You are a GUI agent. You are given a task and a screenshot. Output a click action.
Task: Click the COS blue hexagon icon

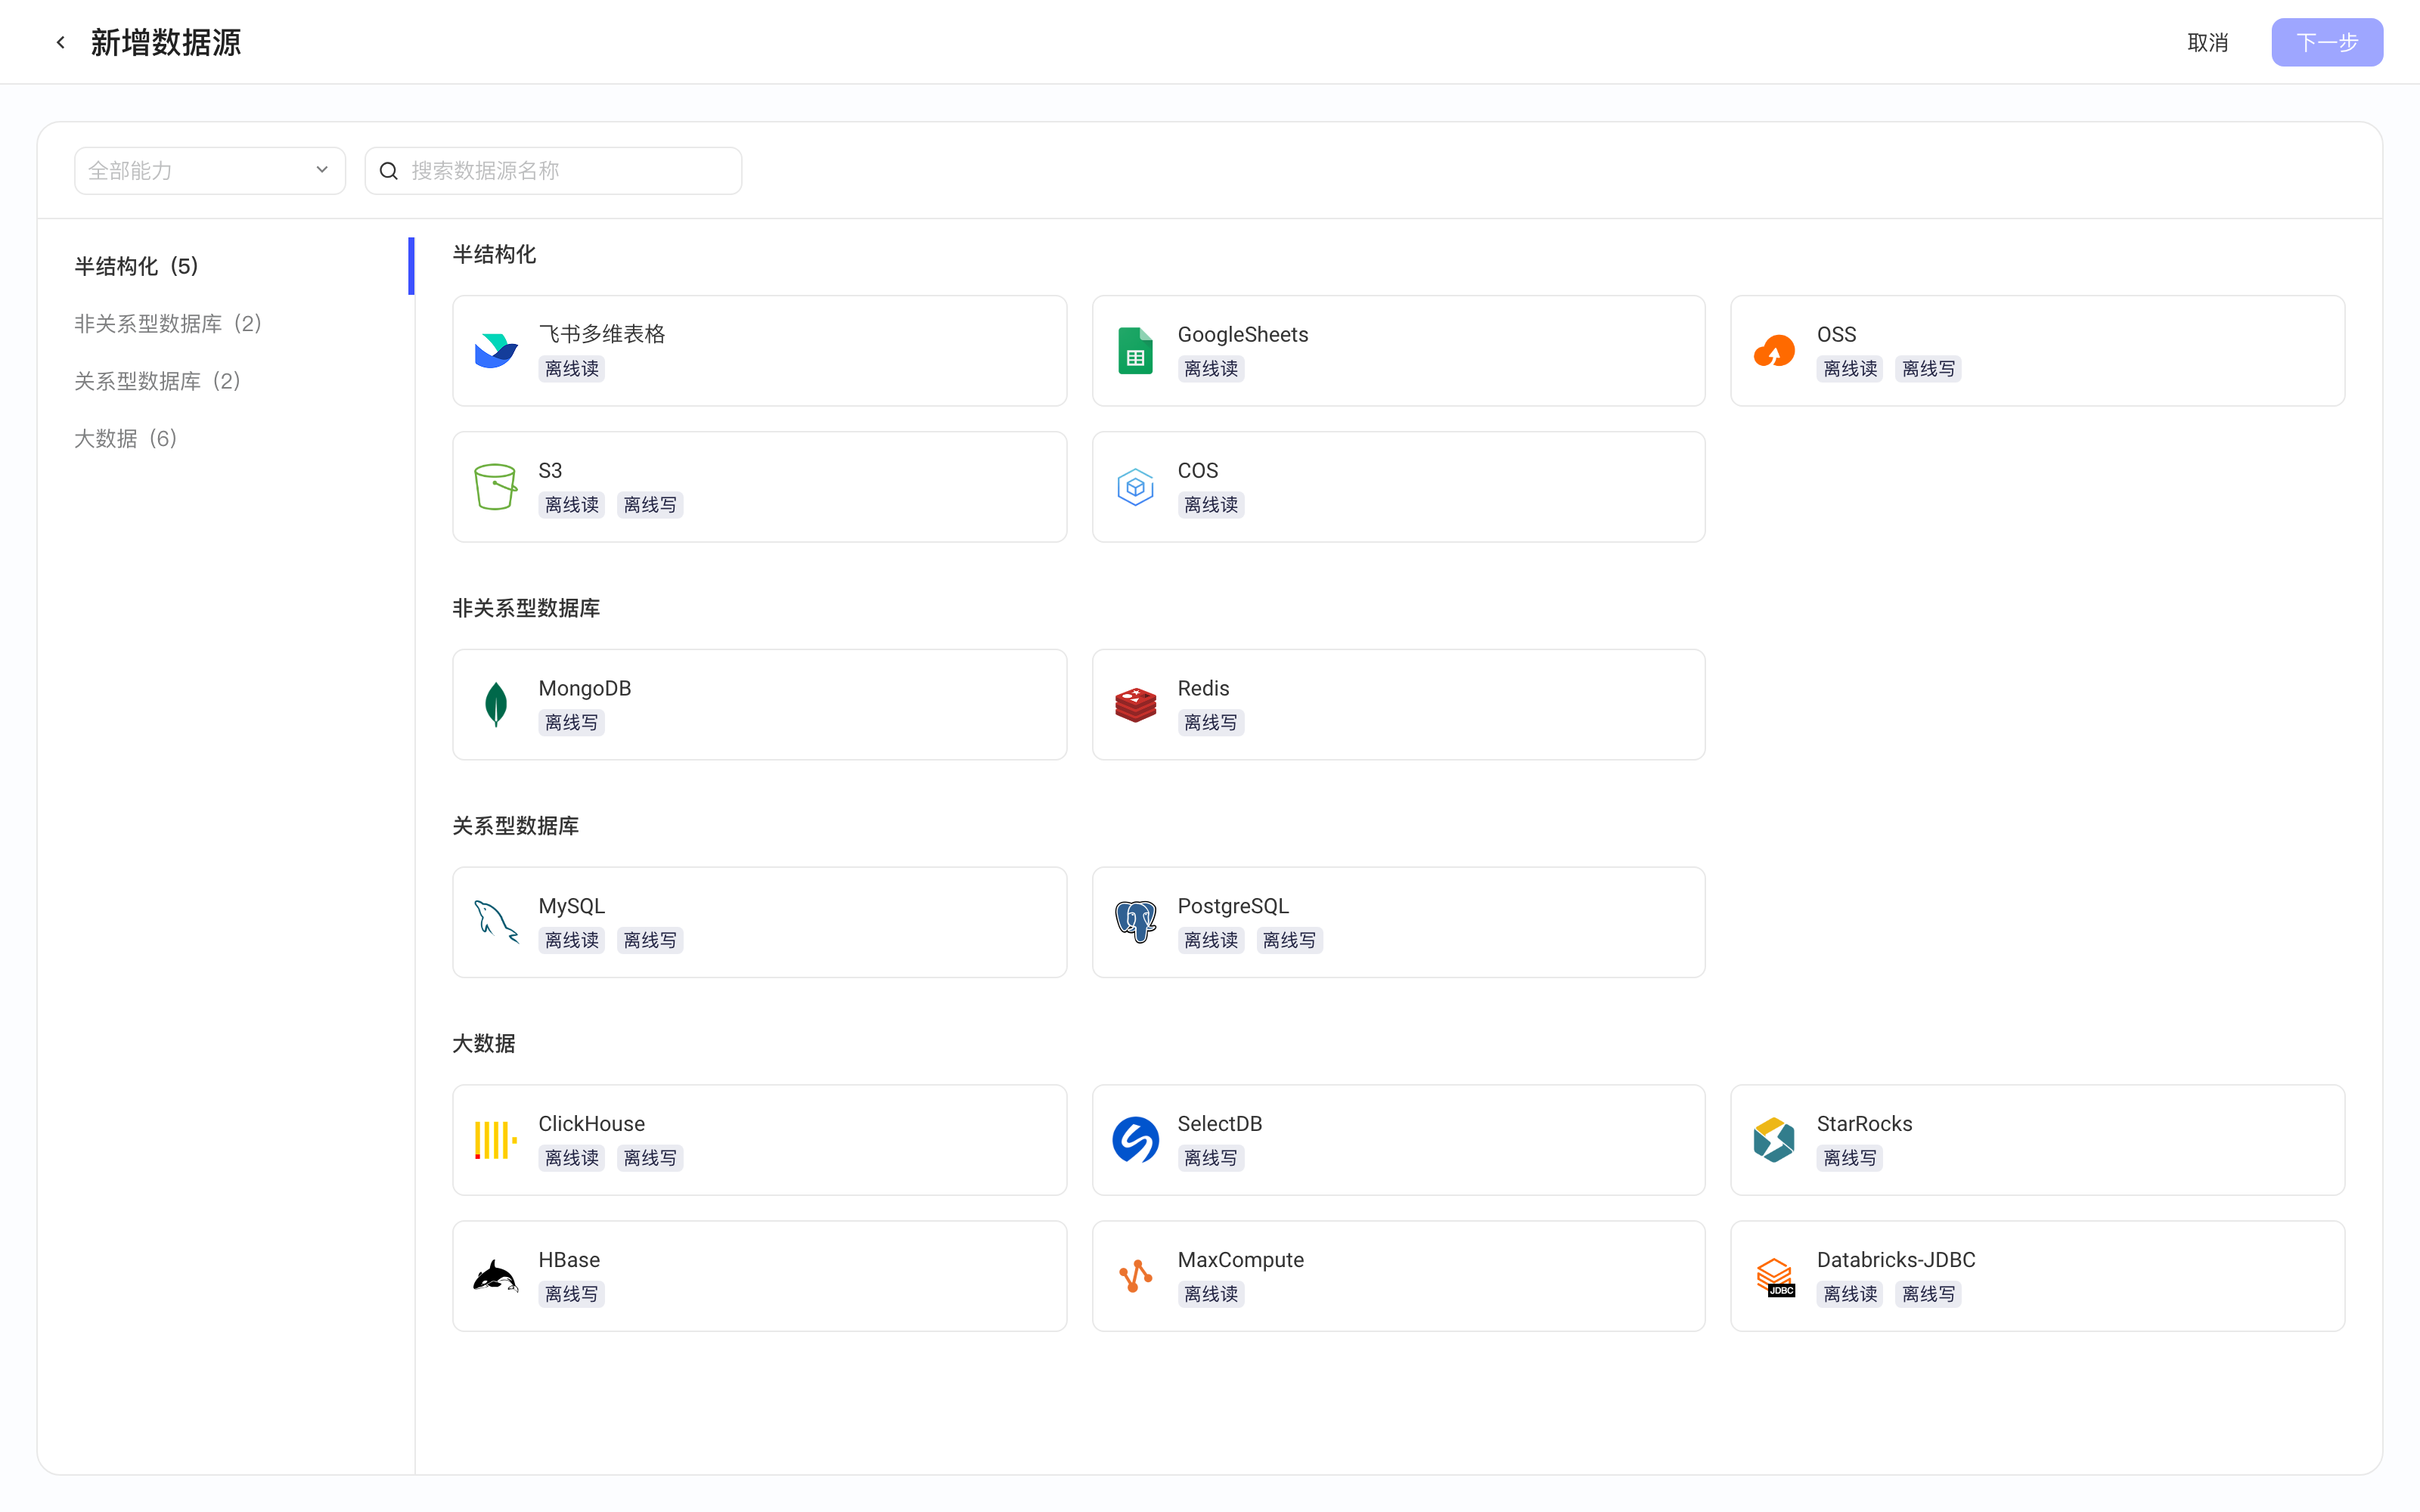coord(1135,487)
